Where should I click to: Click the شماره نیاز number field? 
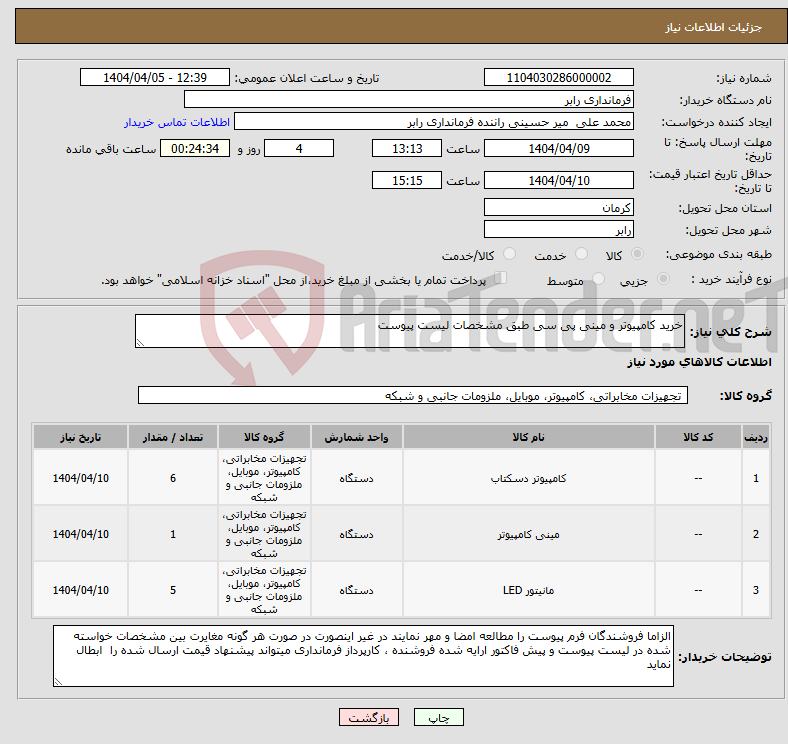pyautogui.click(x=559, y=77)
